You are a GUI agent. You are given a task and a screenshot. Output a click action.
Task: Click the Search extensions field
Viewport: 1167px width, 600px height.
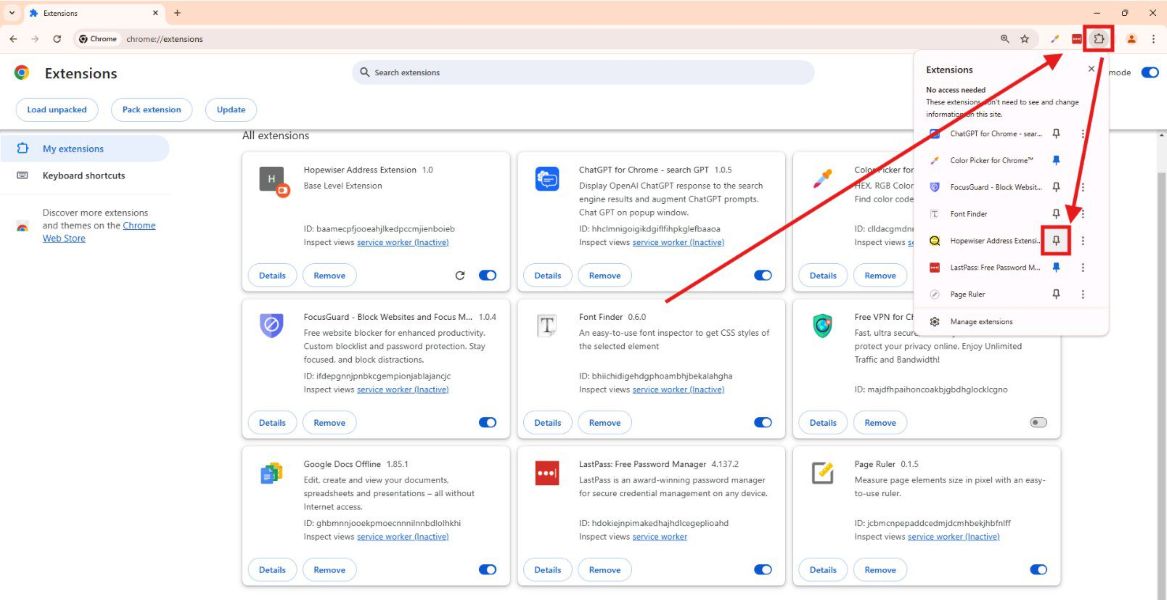click(583, 73)
